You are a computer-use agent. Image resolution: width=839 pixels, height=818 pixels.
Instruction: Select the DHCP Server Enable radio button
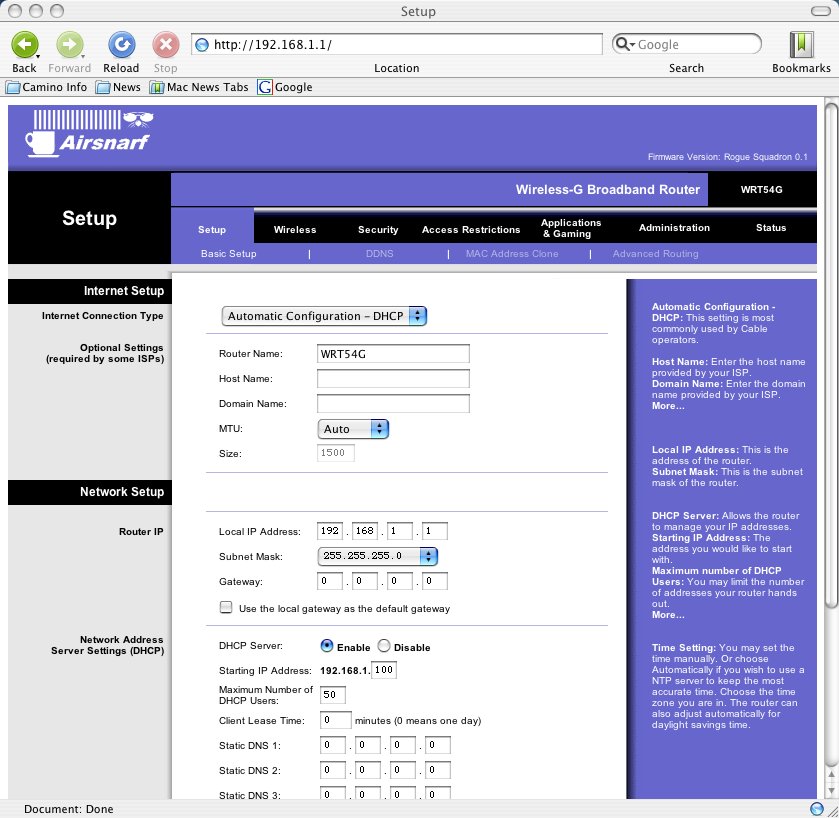click(x=326, y=647)
